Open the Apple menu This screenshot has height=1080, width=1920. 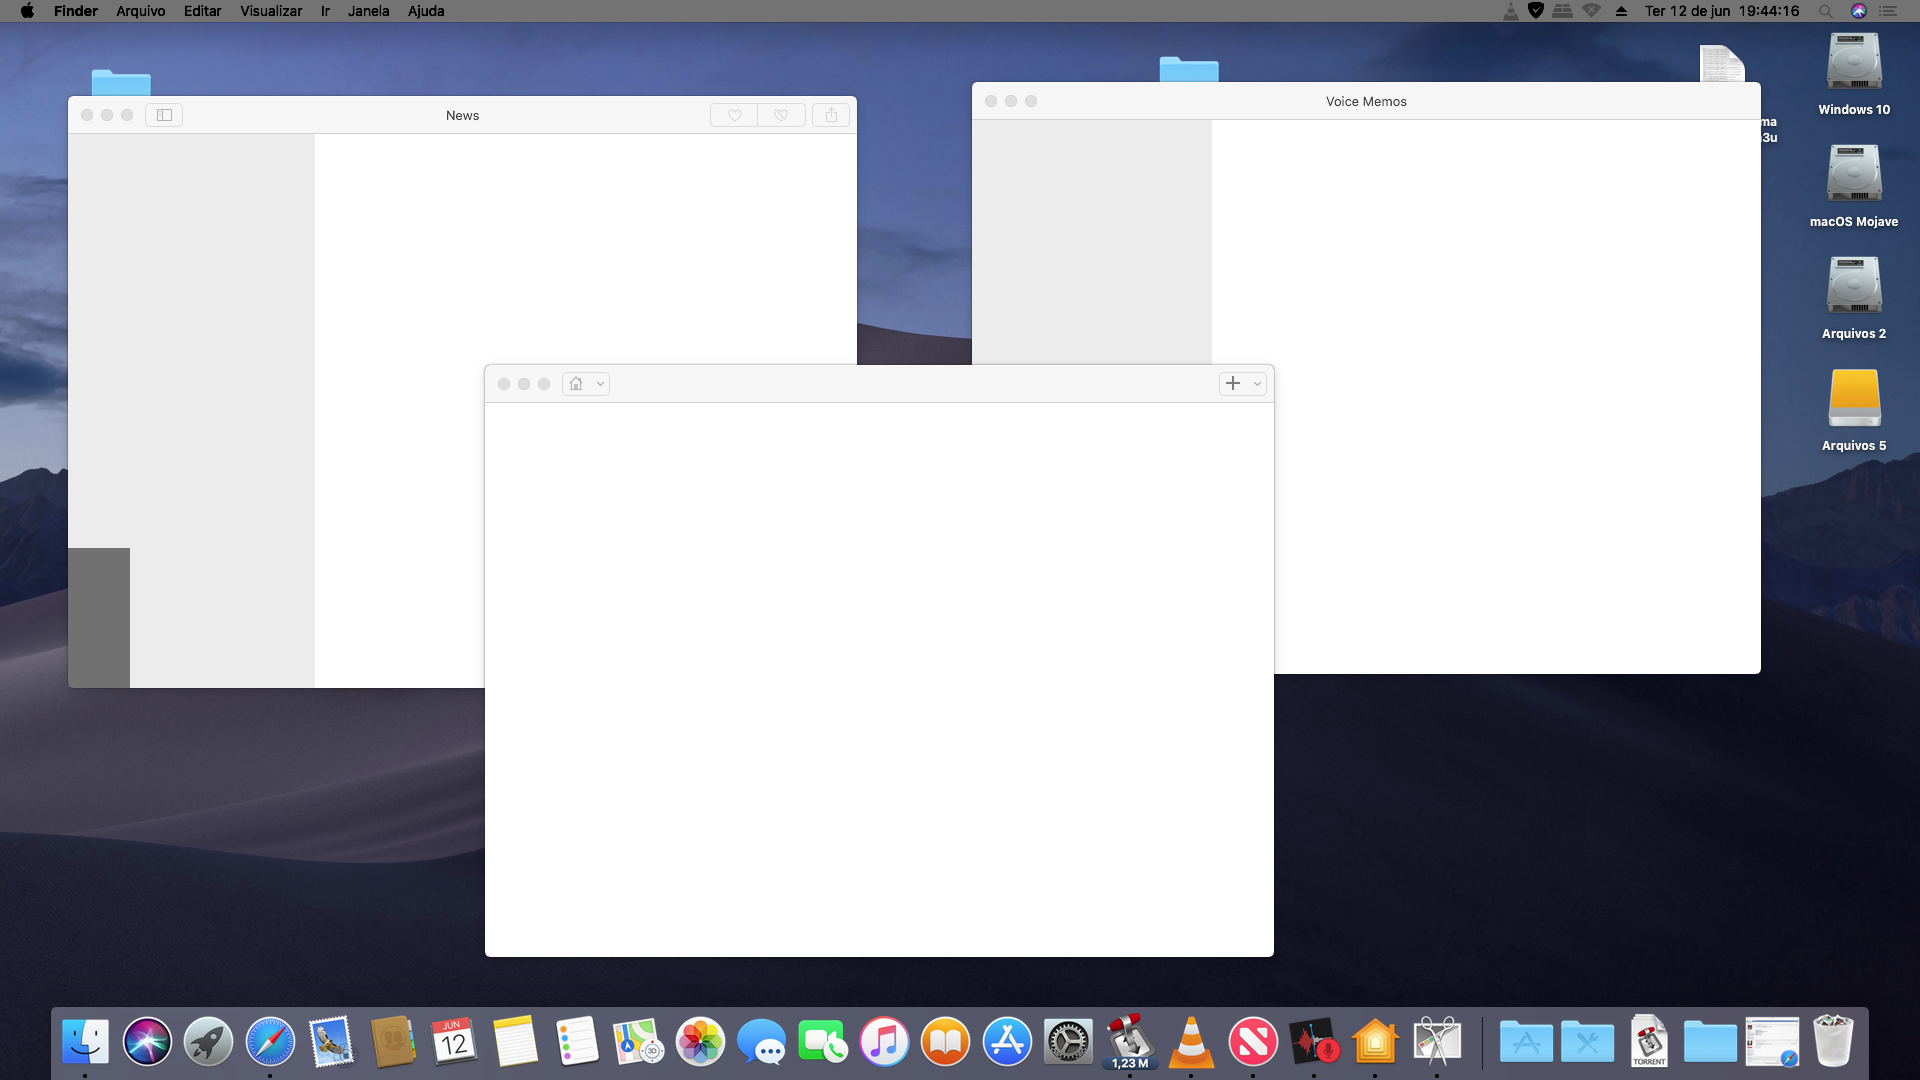pyautogui.click(x=27, y=11)
